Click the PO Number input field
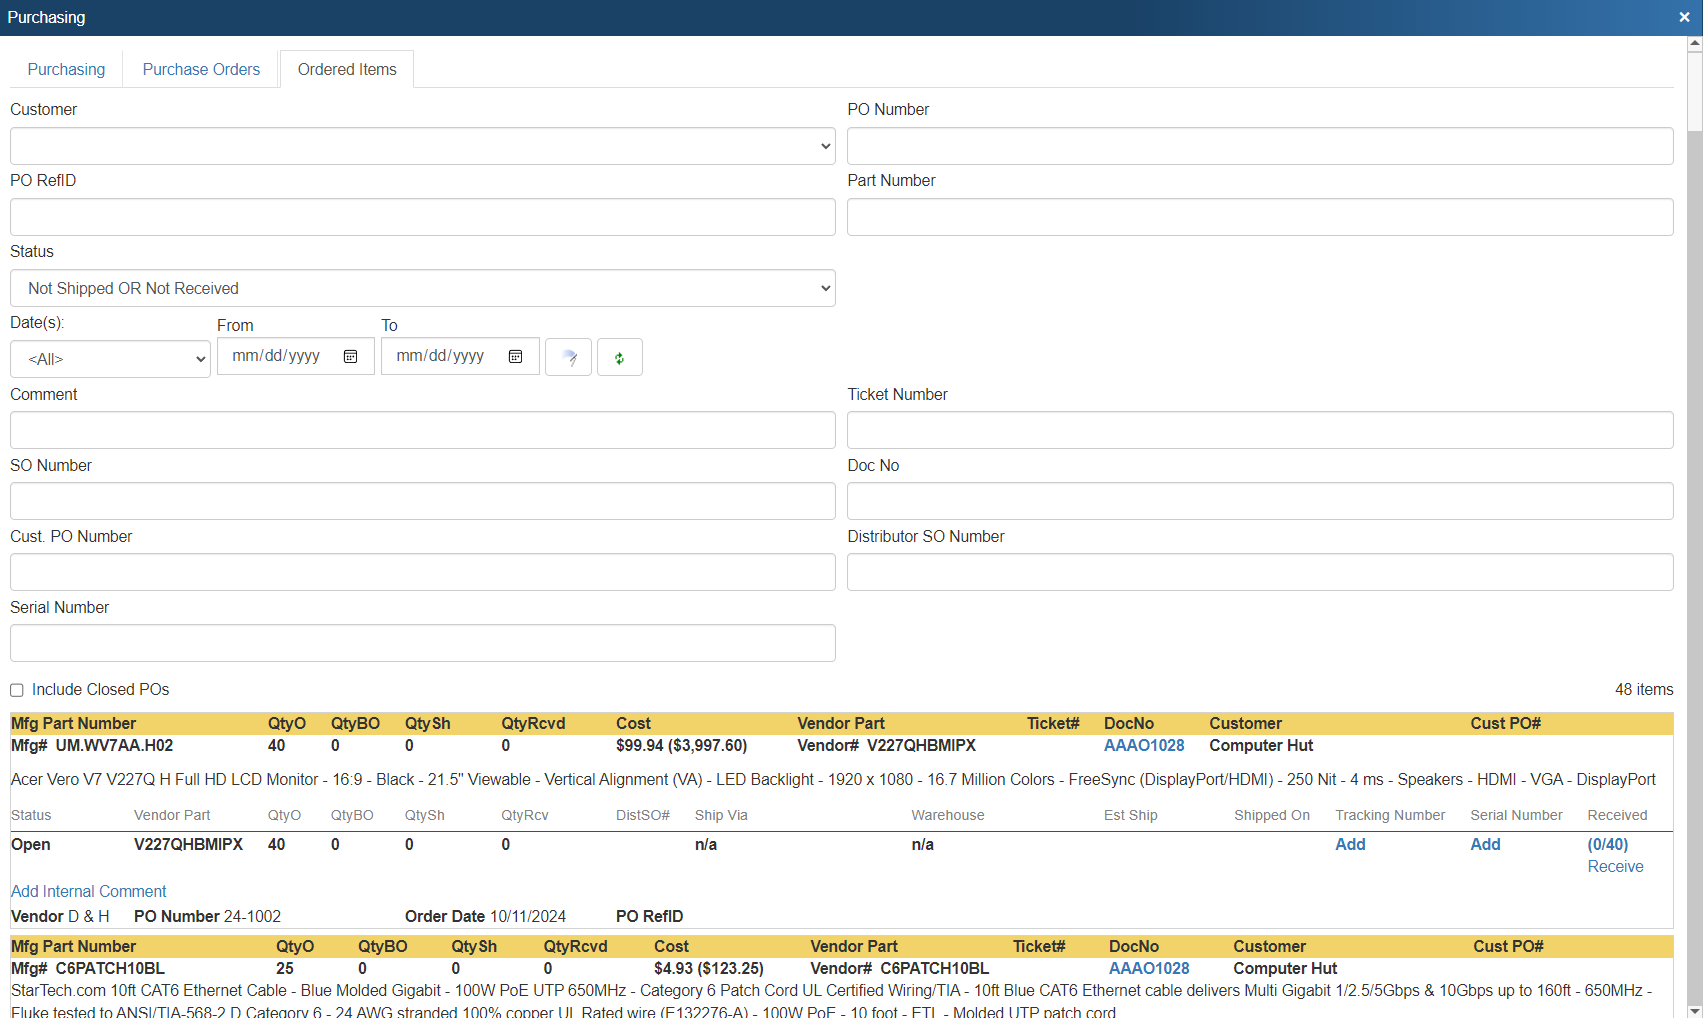The width and height of the screenshot is (1703, 1018). click(x=1259, y=146)
